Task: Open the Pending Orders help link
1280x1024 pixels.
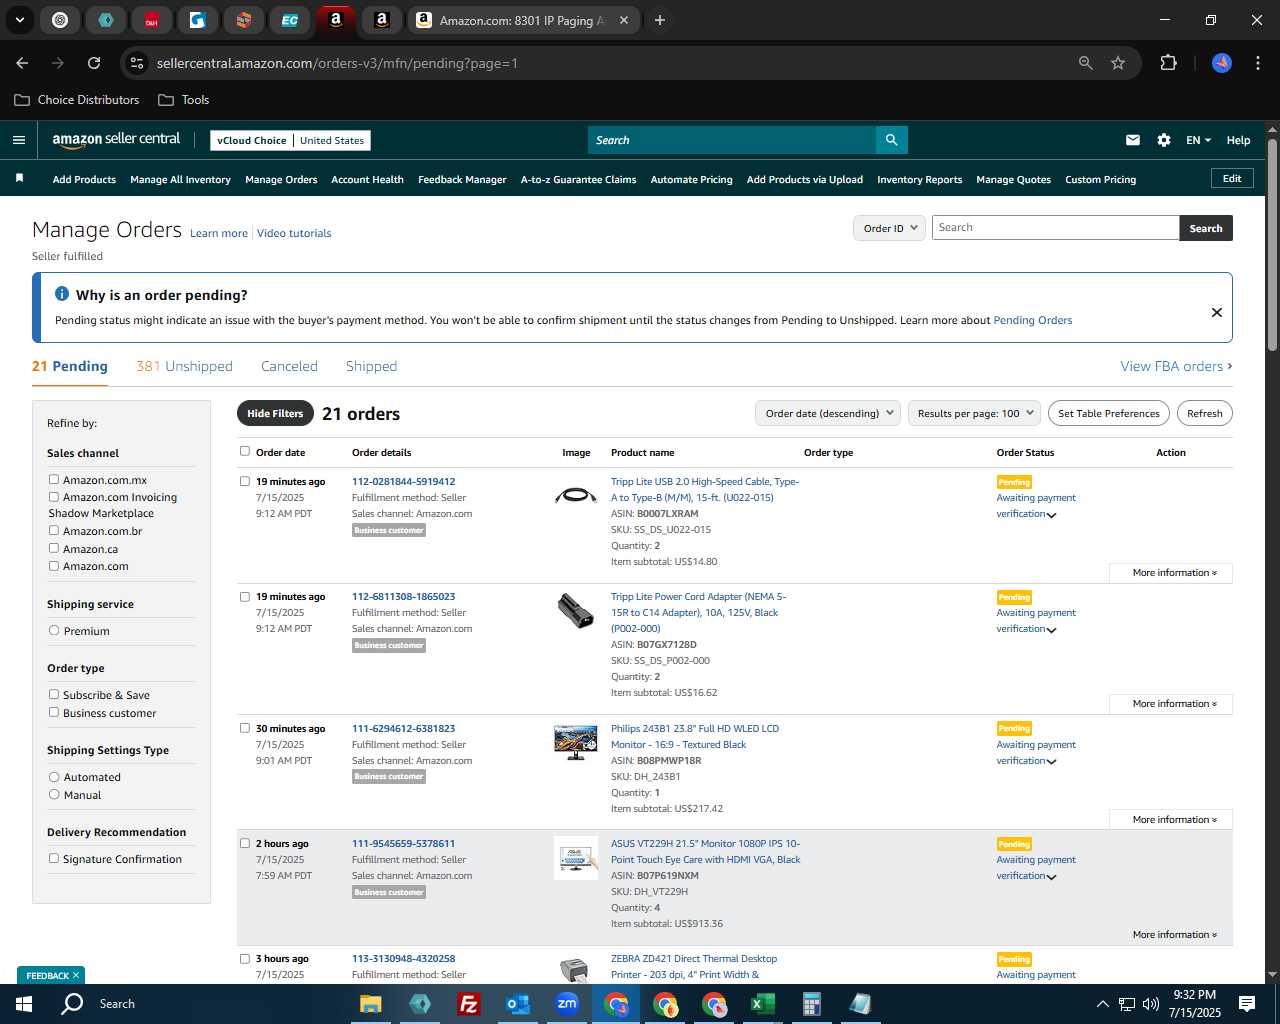Action: [1032, 320]
